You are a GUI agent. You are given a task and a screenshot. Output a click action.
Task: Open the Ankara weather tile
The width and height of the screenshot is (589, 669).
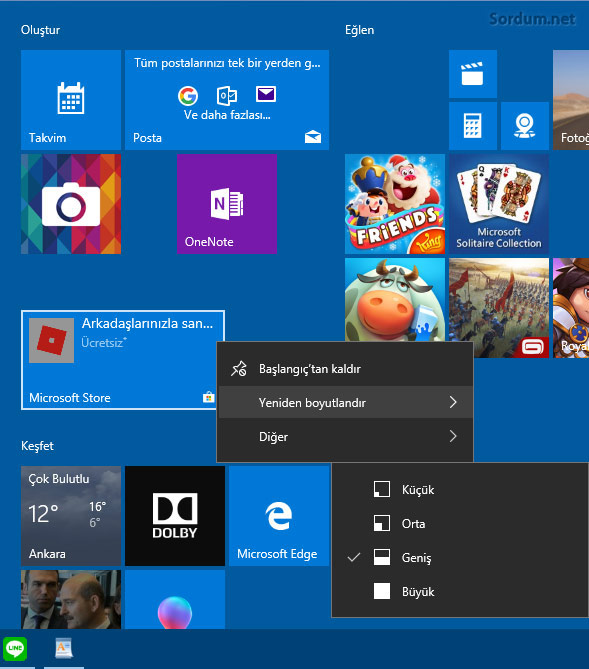pos(71,516)
